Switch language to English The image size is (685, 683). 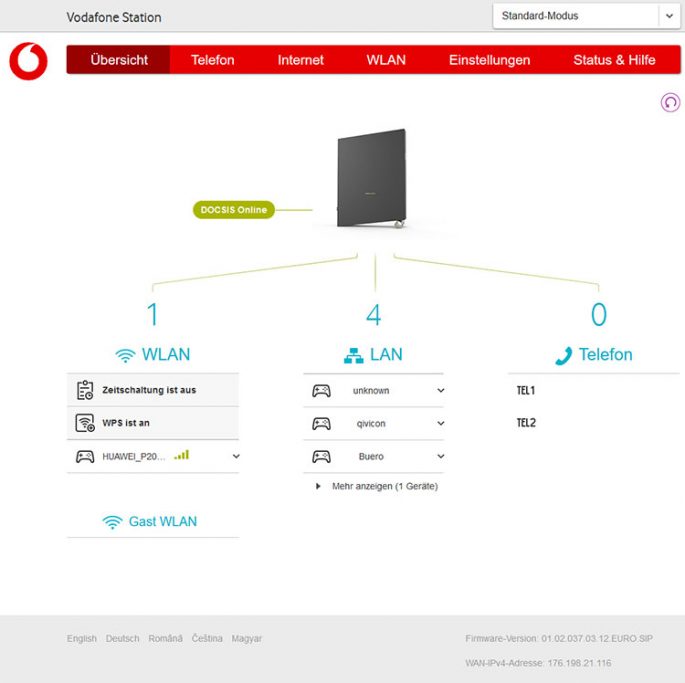click(82, 638)
